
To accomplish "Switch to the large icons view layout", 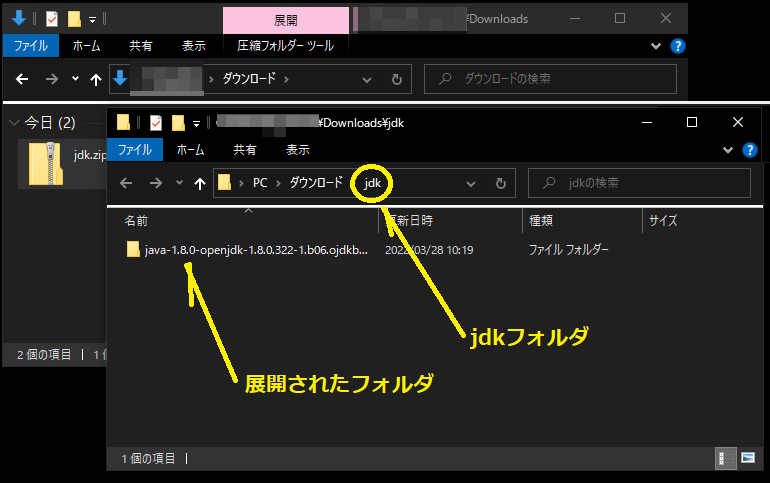I will click(747, 458).
